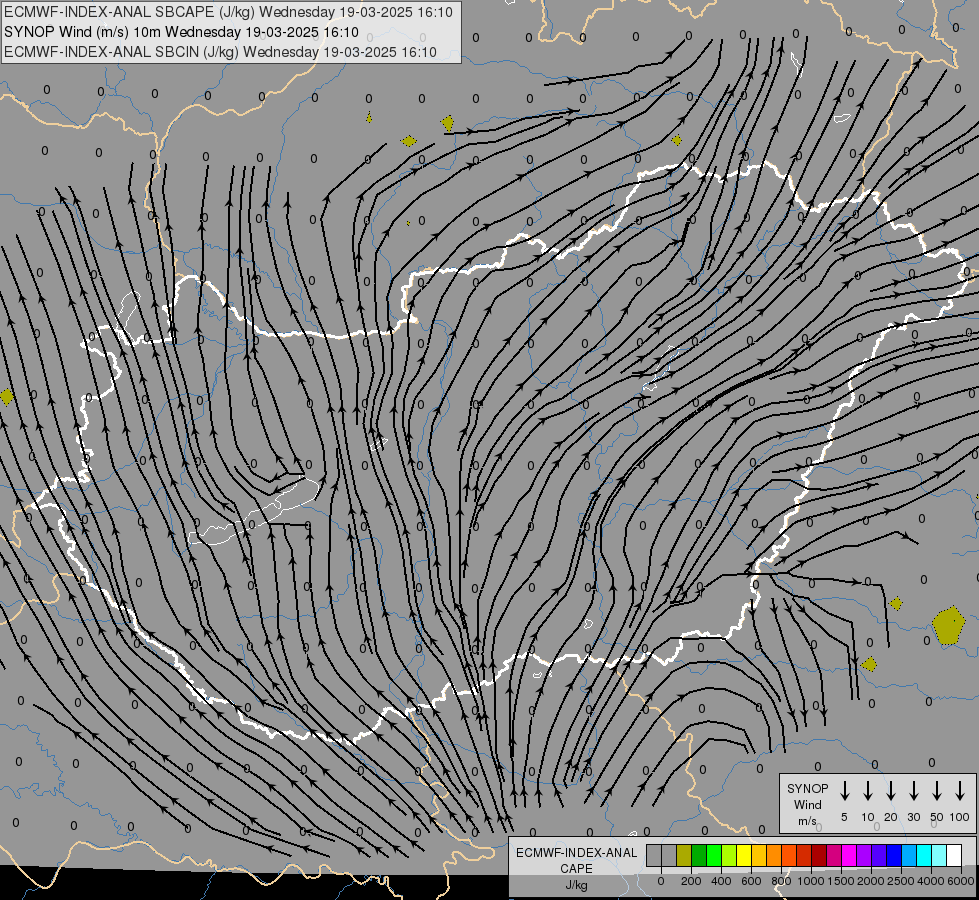The image size is (979, 900).
Task: Click the 6000 tick label on the CAPE scale
Action: pos(960,881)
